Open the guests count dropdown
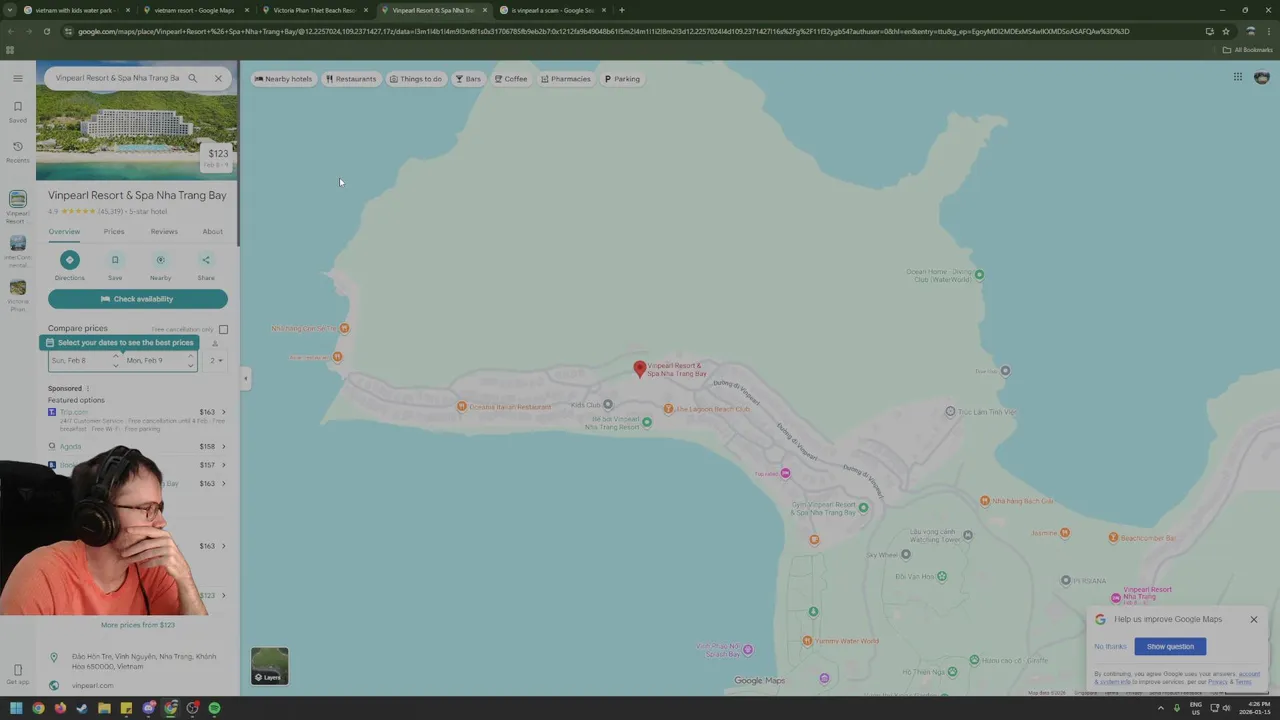The image size is (1280, 720). click(216, 360)
